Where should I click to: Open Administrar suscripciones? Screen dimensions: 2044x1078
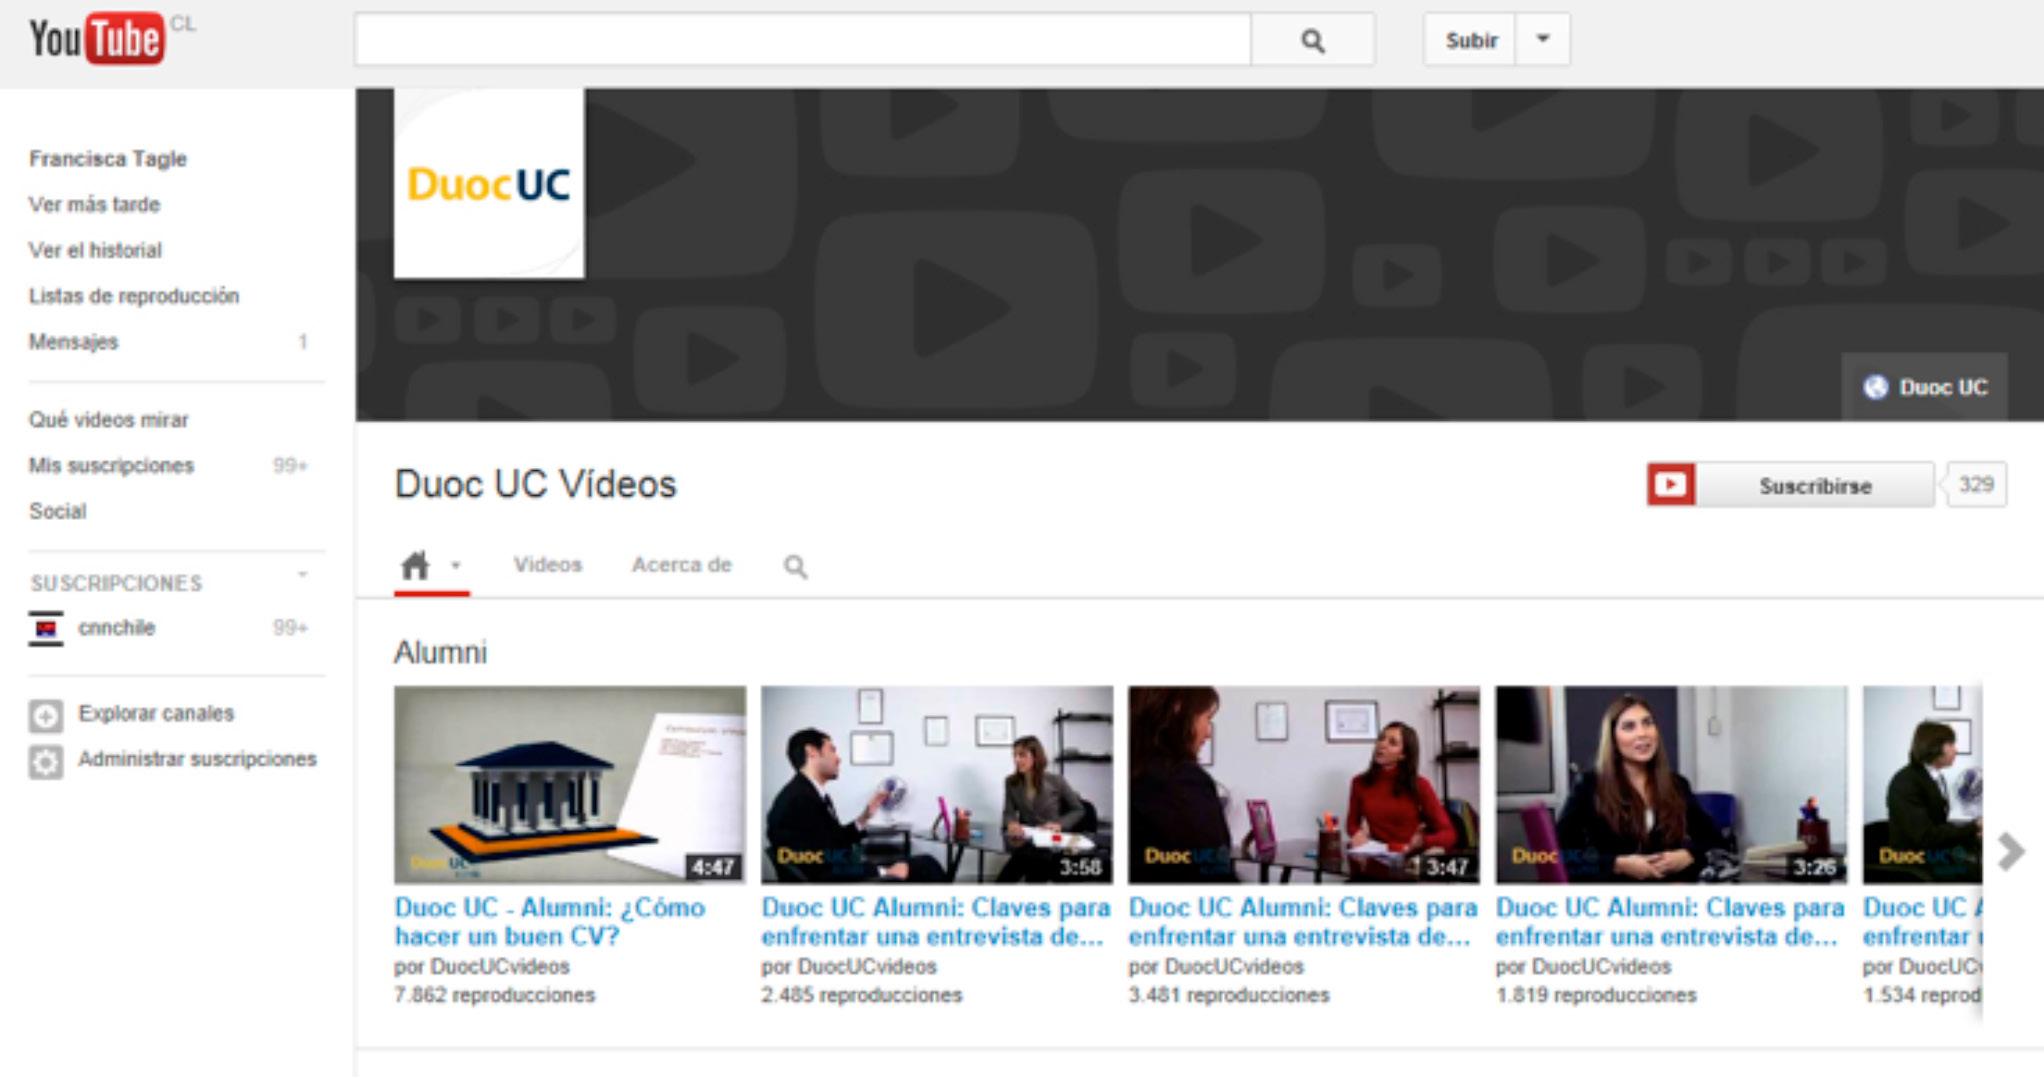(x=197, y=759)
